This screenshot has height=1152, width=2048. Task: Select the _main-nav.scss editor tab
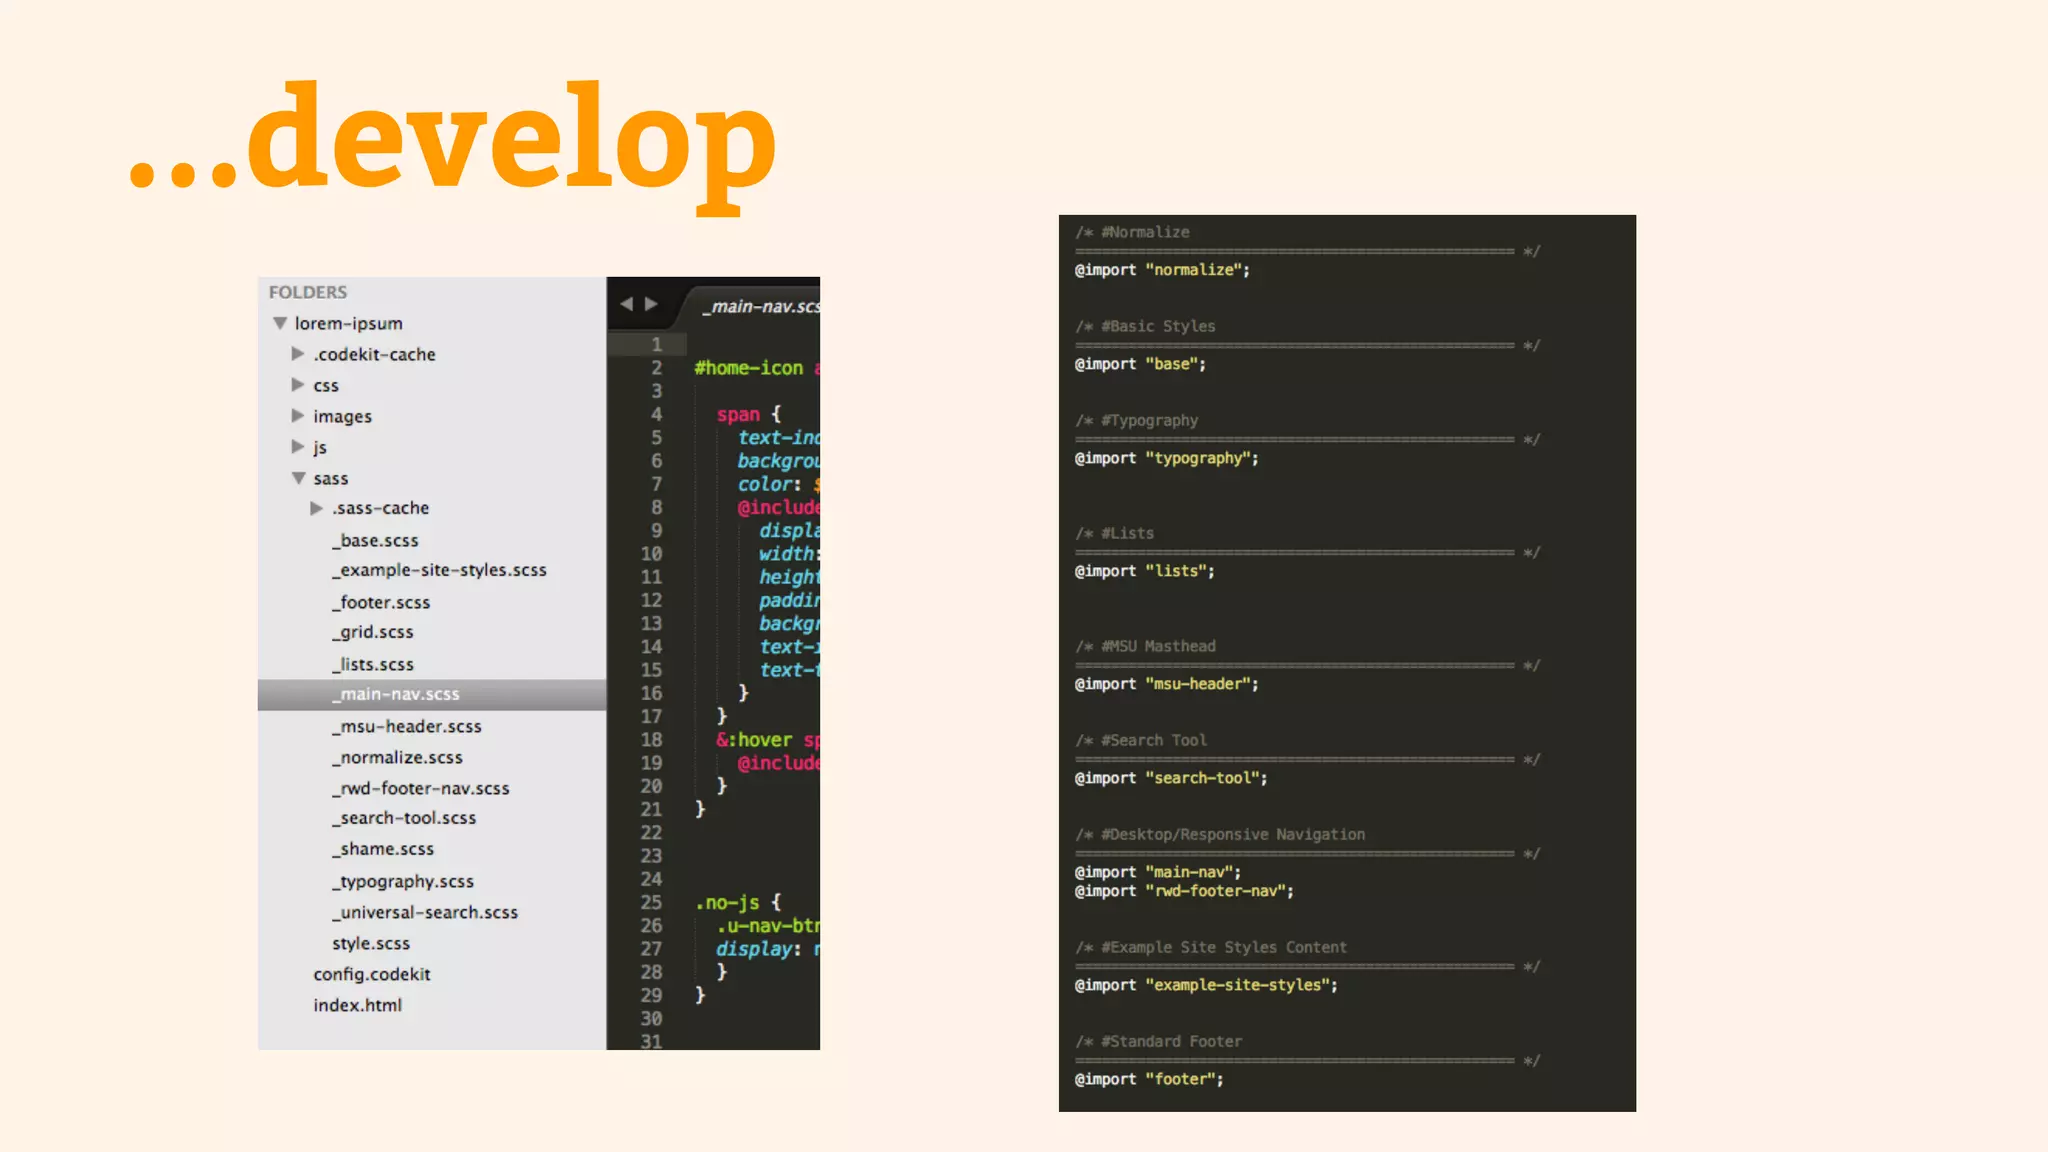(760, 306)
